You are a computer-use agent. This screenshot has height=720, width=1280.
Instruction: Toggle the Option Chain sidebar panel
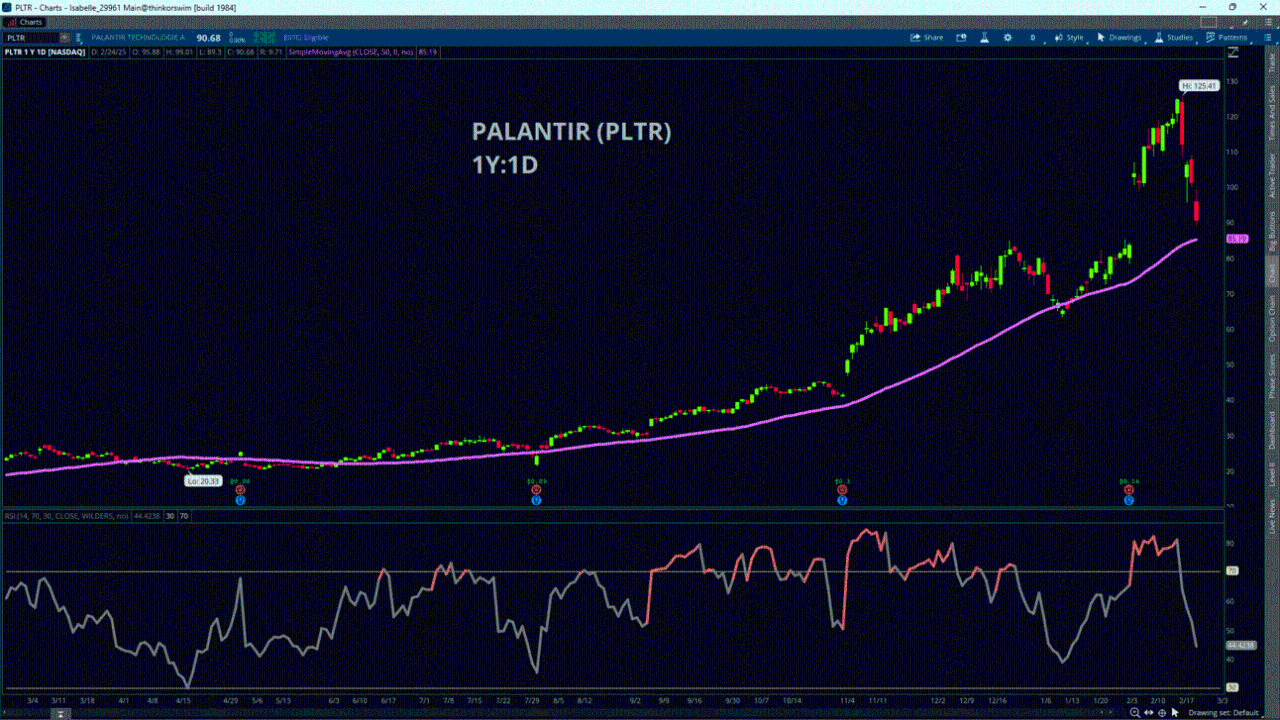point(1272,317)
